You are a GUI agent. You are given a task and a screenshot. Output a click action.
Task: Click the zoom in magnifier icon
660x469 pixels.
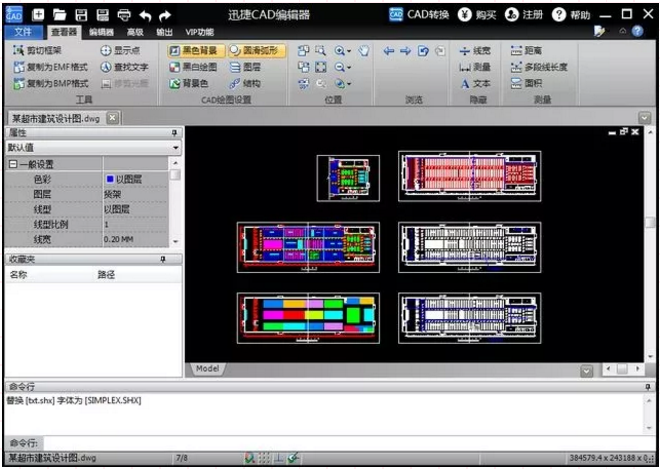(340, 51)
